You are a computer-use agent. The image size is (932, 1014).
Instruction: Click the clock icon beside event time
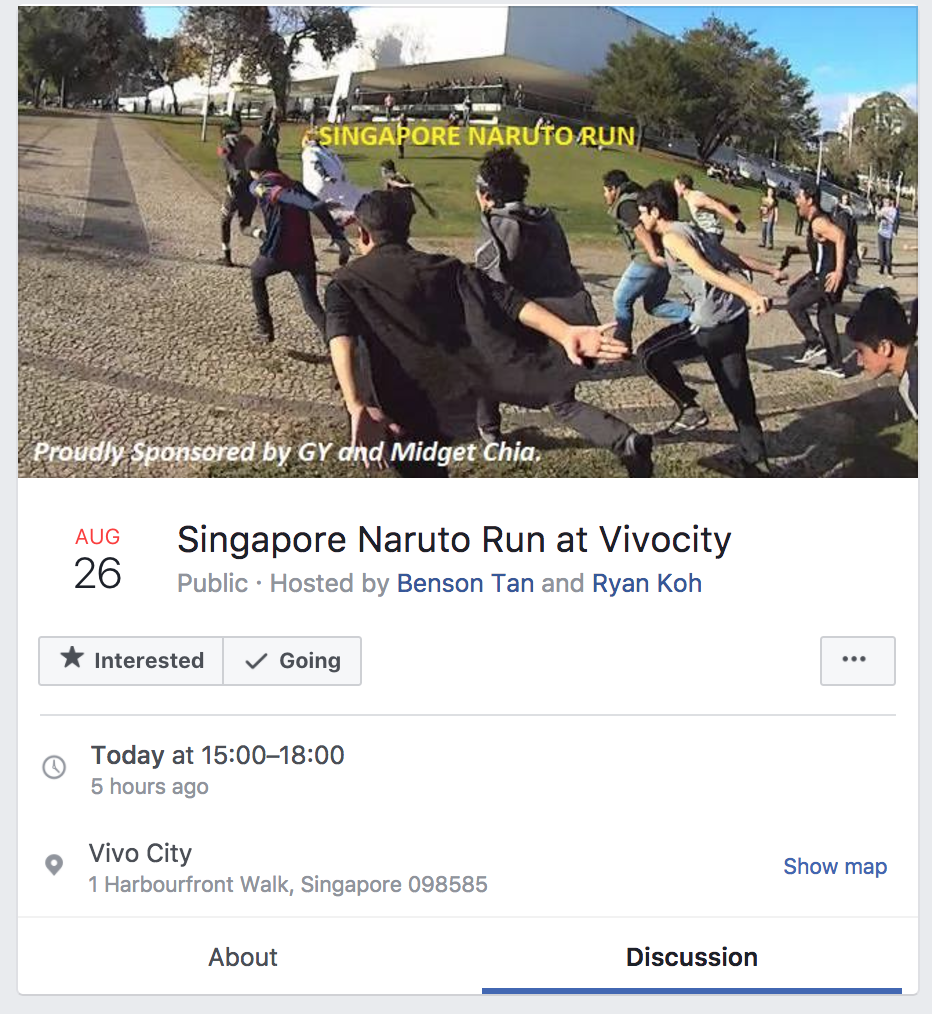[54, 768]
